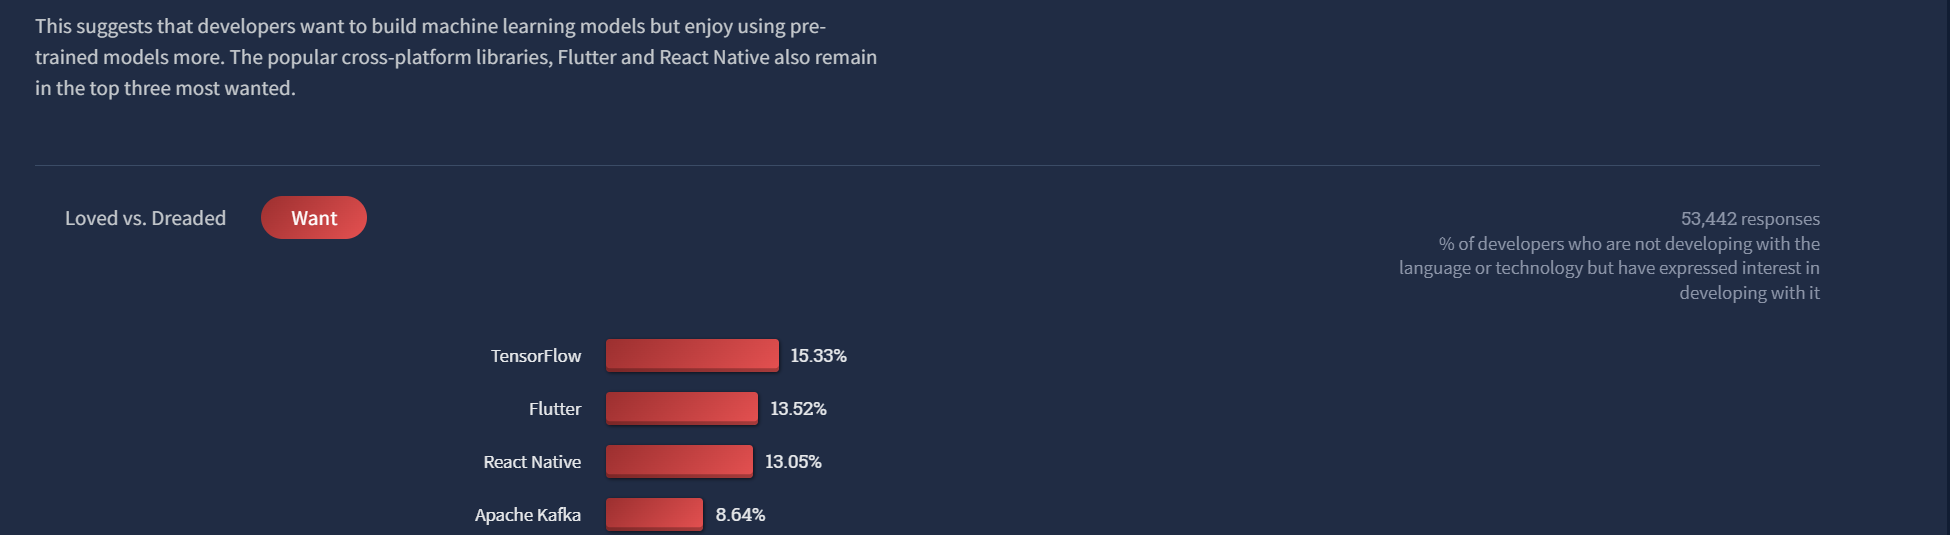Click the 53,442 responses count
This screenshot has height=535, width=1950.
click(x=1750, y=219)
